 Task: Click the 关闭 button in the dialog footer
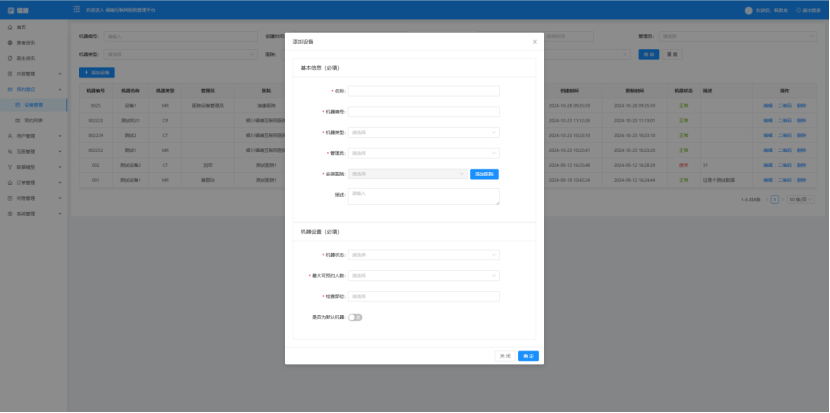506,355
